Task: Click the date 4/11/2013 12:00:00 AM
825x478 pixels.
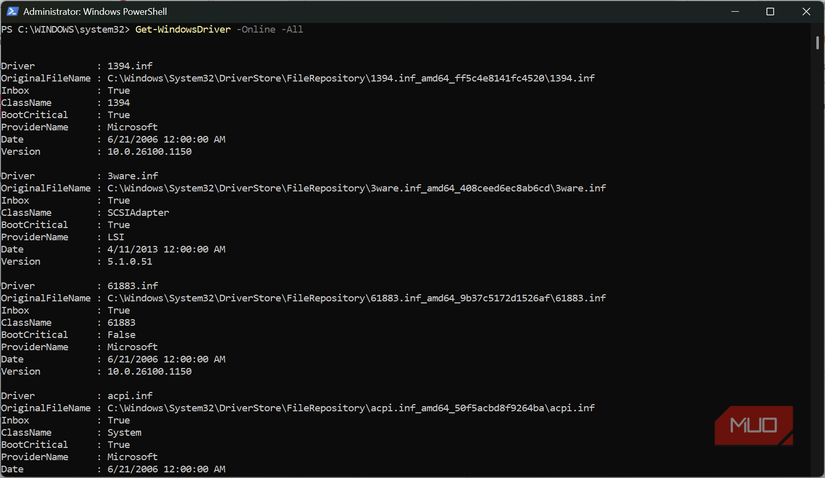Action: pos(166,249)
